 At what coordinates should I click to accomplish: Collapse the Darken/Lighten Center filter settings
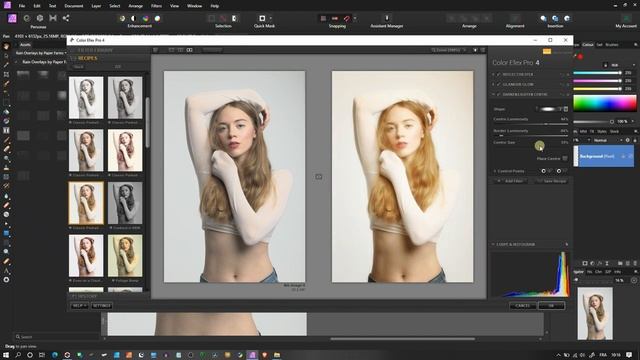493,94
